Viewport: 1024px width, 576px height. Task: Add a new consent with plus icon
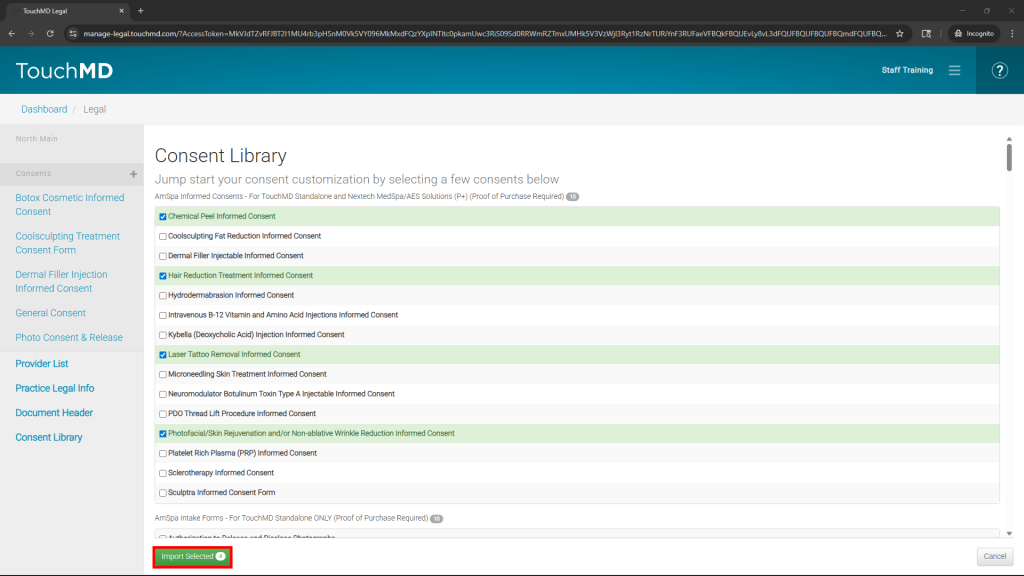[133, 174]
